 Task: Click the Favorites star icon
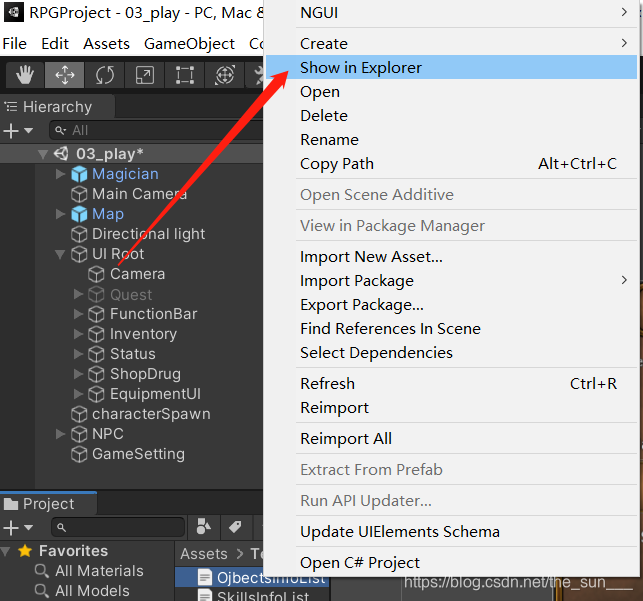(25, 551)
